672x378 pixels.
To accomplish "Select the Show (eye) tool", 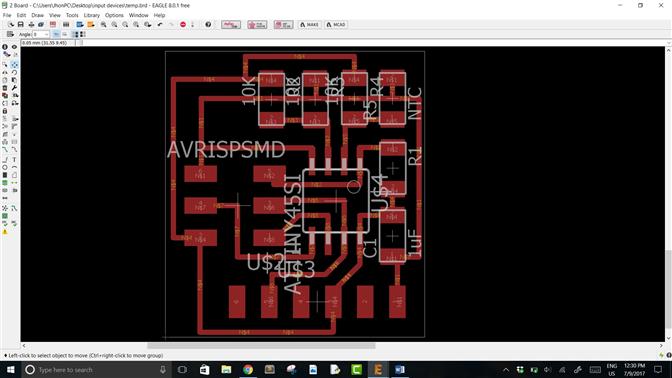I will [x=14, y=47].
